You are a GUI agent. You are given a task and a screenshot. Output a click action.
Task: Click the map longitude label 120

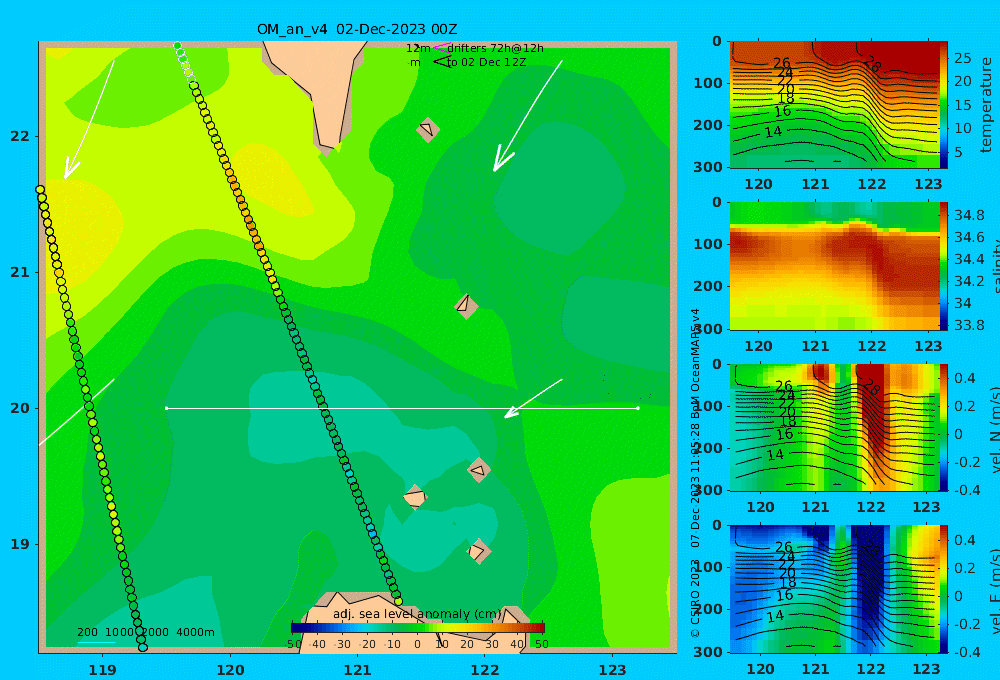point(230,670)
